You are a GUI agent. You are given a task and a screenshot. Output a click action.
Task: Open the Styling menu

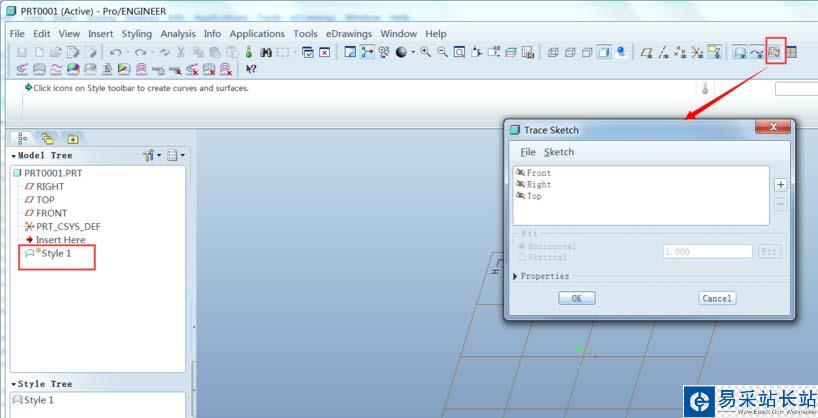point(137,33)
